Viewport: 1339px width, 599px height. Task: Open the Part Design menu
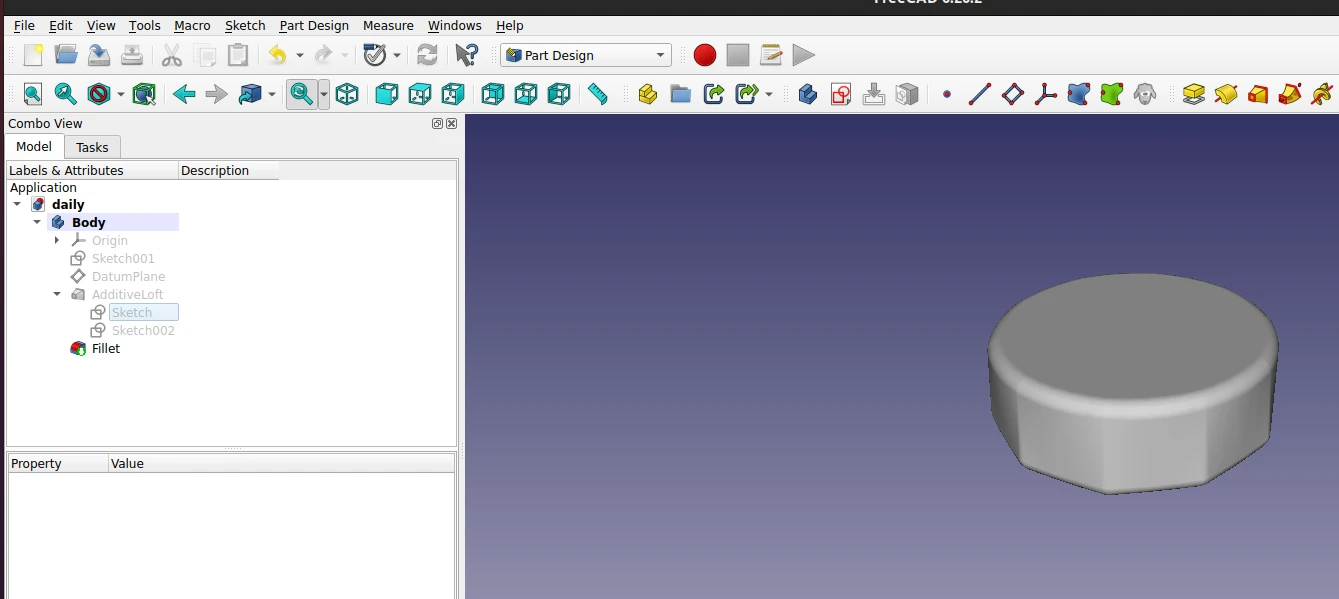[x=314, y=25]
